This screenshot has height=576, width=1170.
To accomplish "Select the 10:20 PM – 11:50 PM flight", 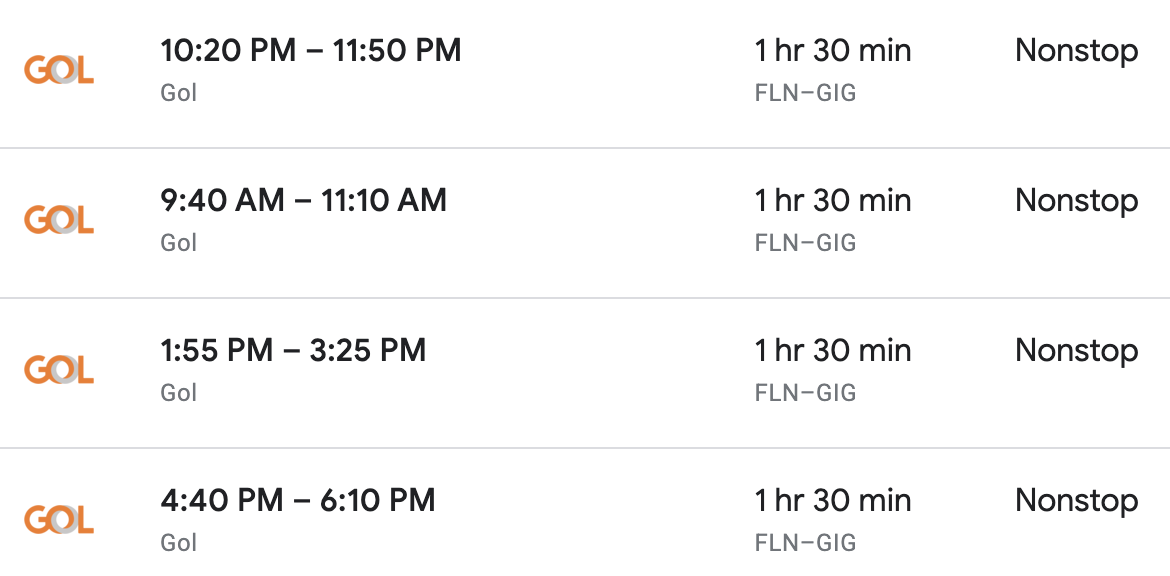I will point(310,50).
